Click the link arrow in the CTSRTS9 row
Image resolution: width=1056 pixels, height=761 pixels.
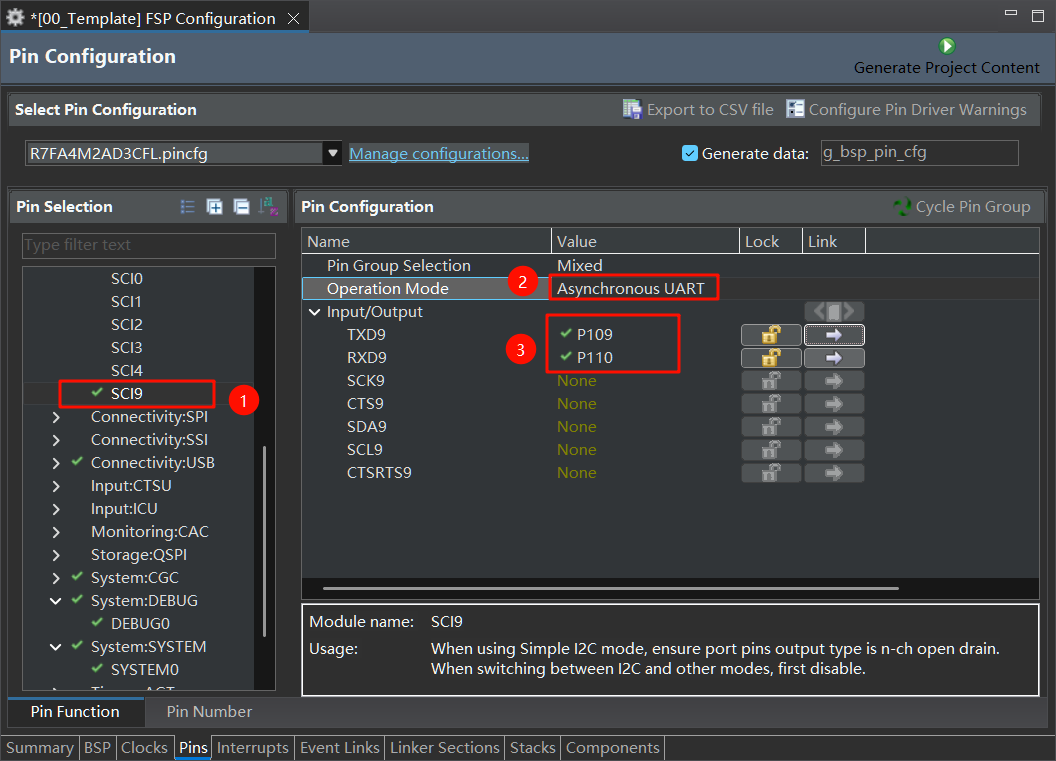click(x=834, y=473)
